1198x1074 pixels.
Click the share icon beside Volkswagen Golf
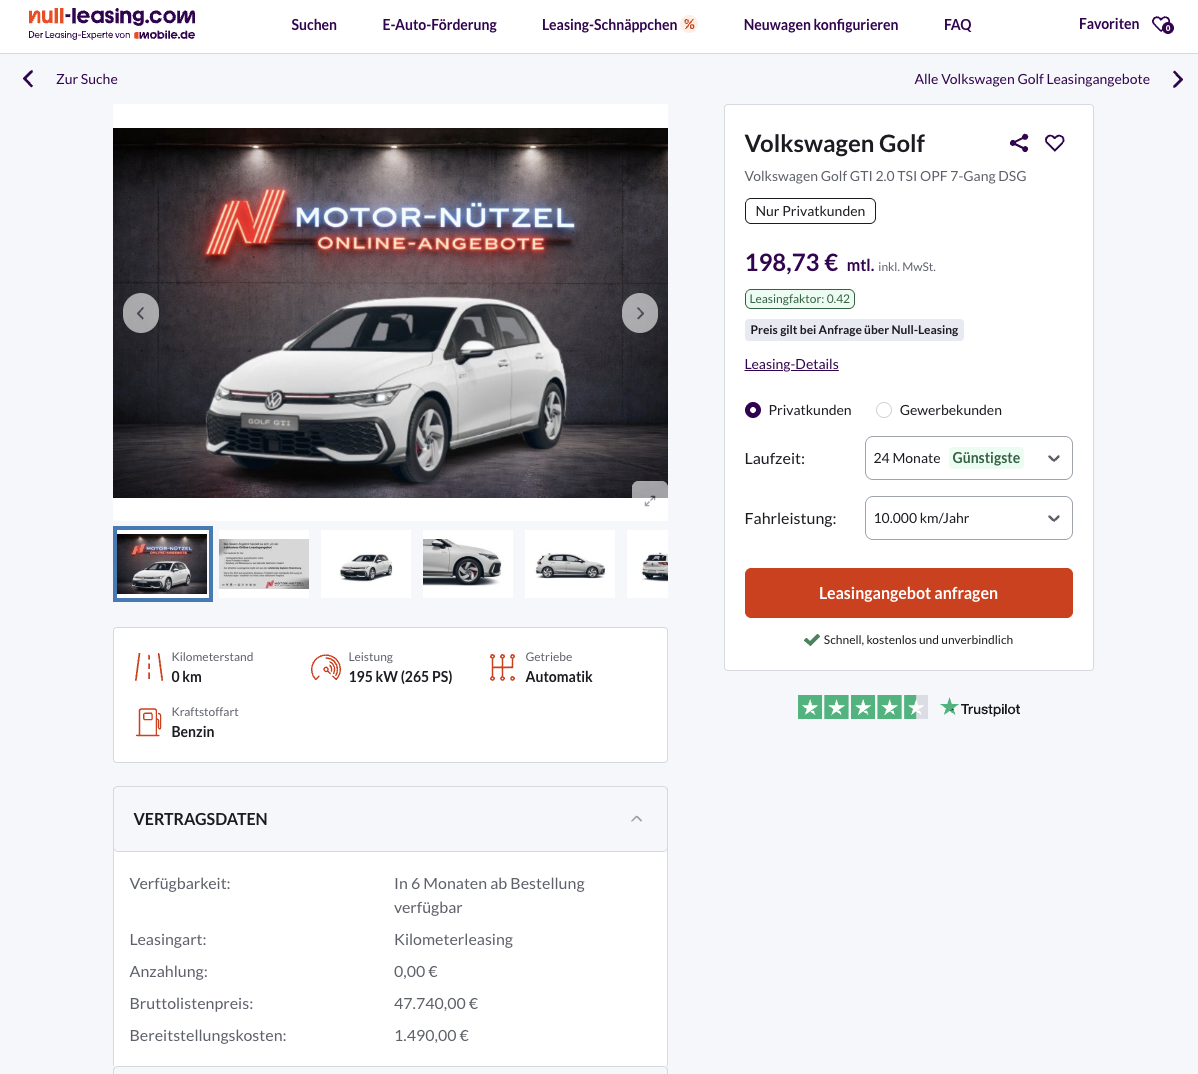(1019, 143)
